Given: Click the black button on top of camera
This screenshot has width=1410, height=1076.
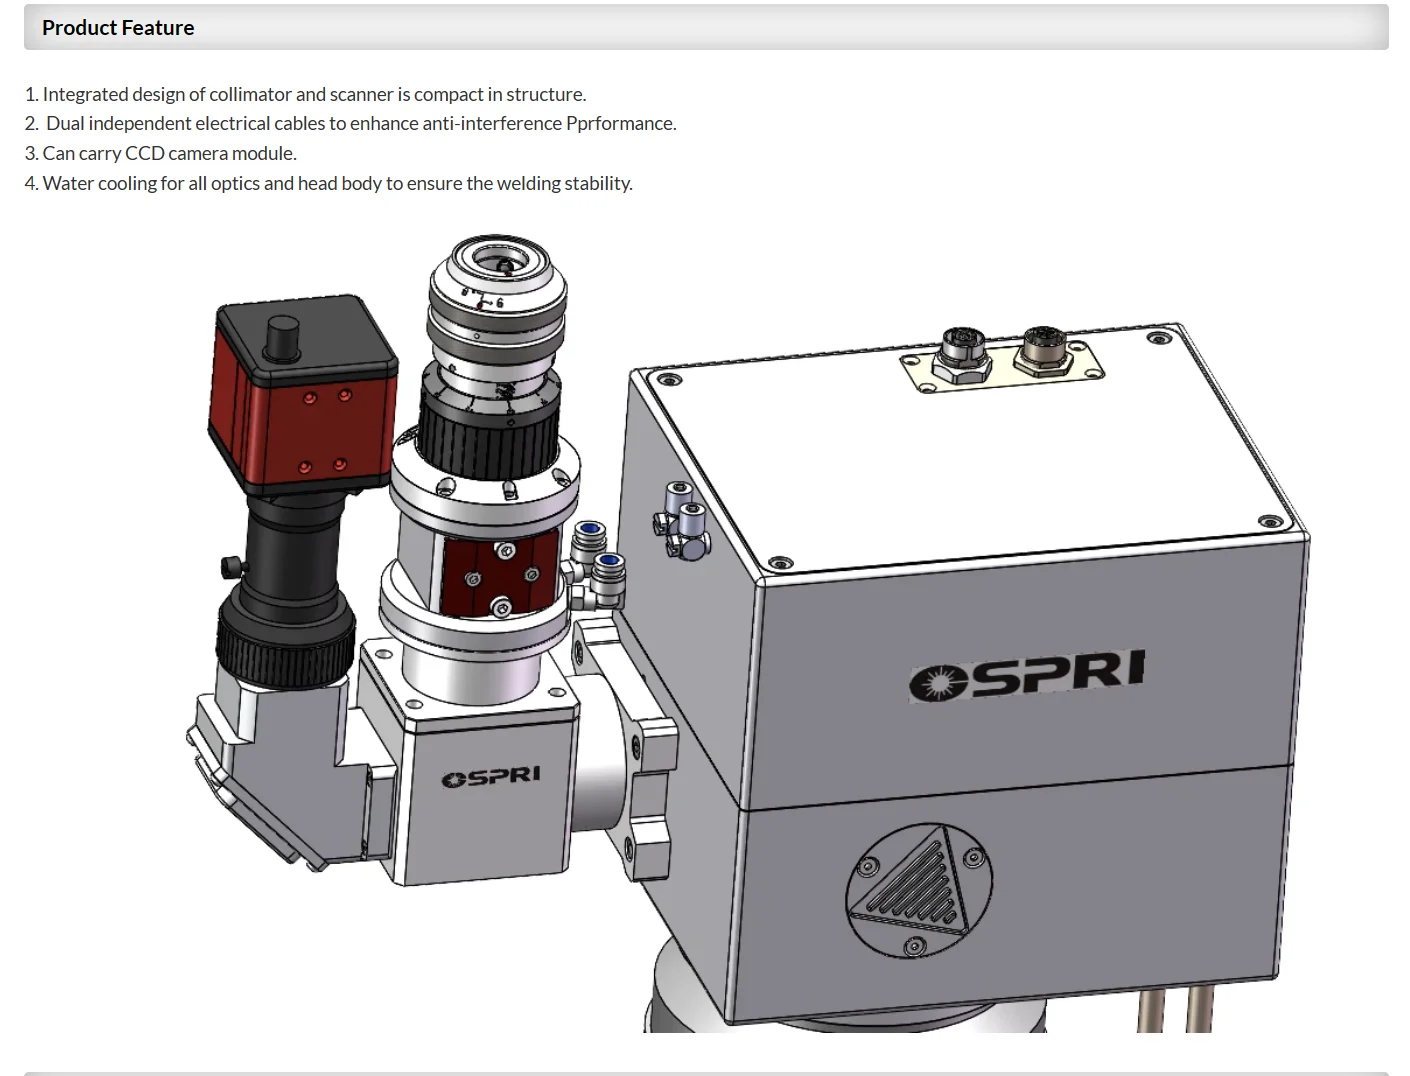Looking at the screenshot, I should 282,338.
